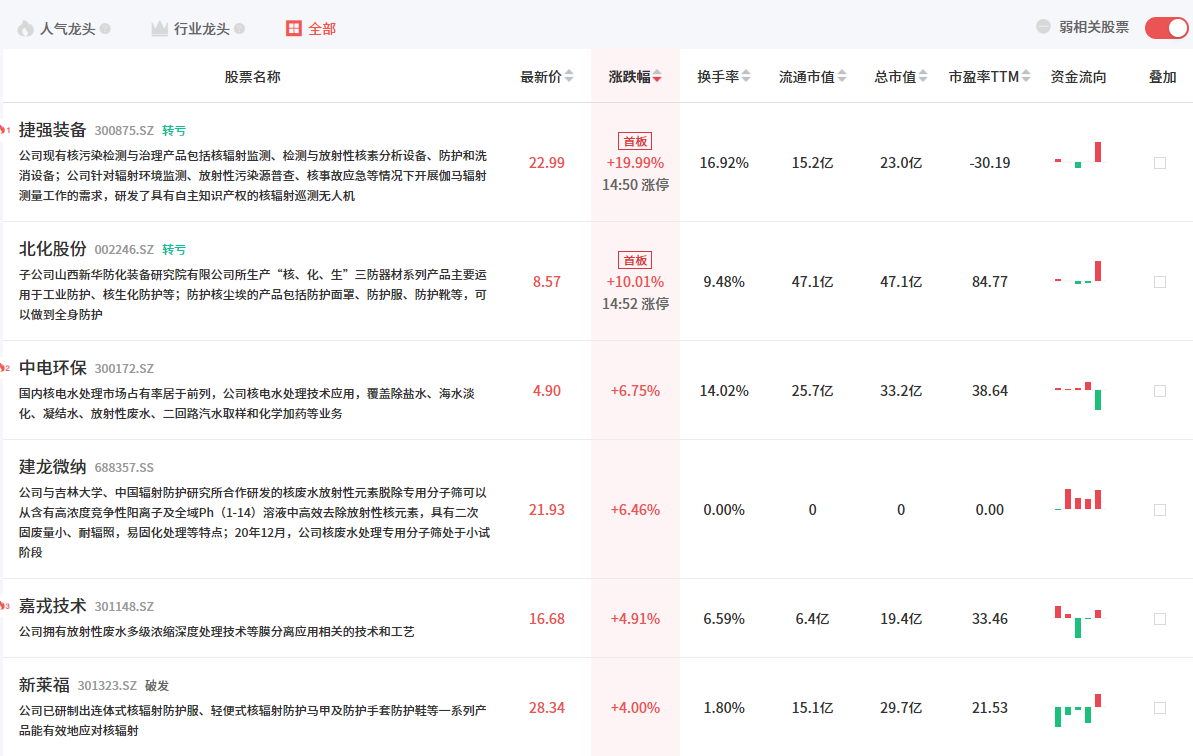Tick the 叠加 checkbox for 嘉戎技术
1193x756 pixels.
tap(1160, 619)
